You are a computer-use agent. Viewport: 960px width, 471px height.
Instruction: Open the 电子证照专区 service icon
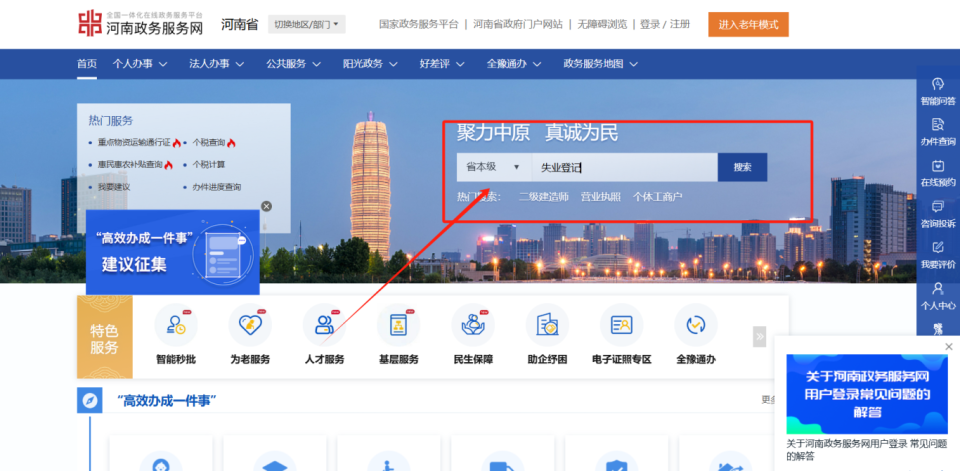pyautogui.click(x=621, y=325)
